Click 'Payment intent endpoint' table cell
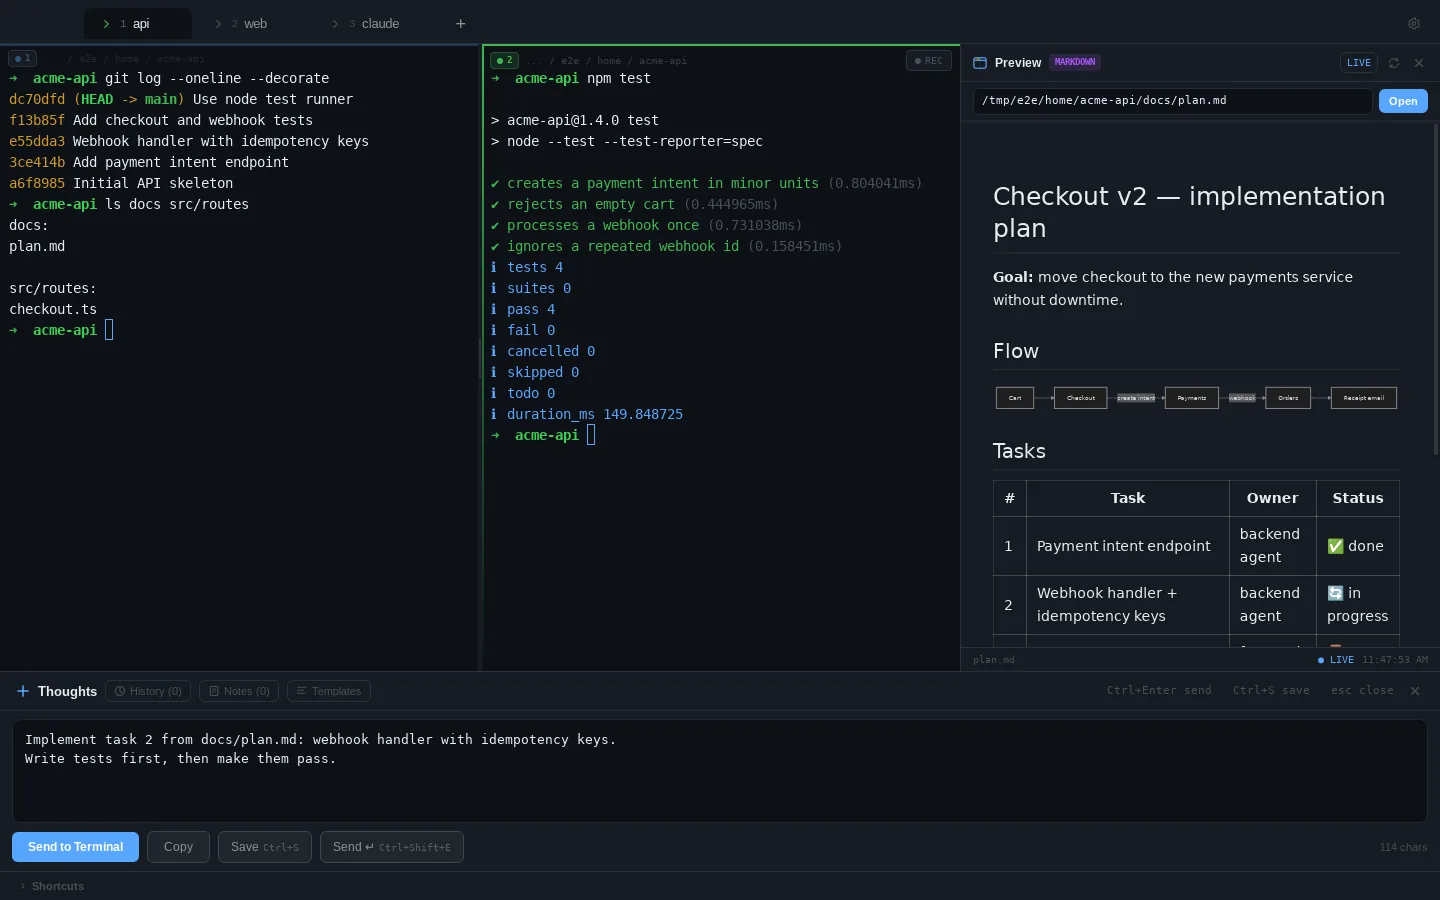This screenshot has height=900, width=1440. [x=1128, y=546]
